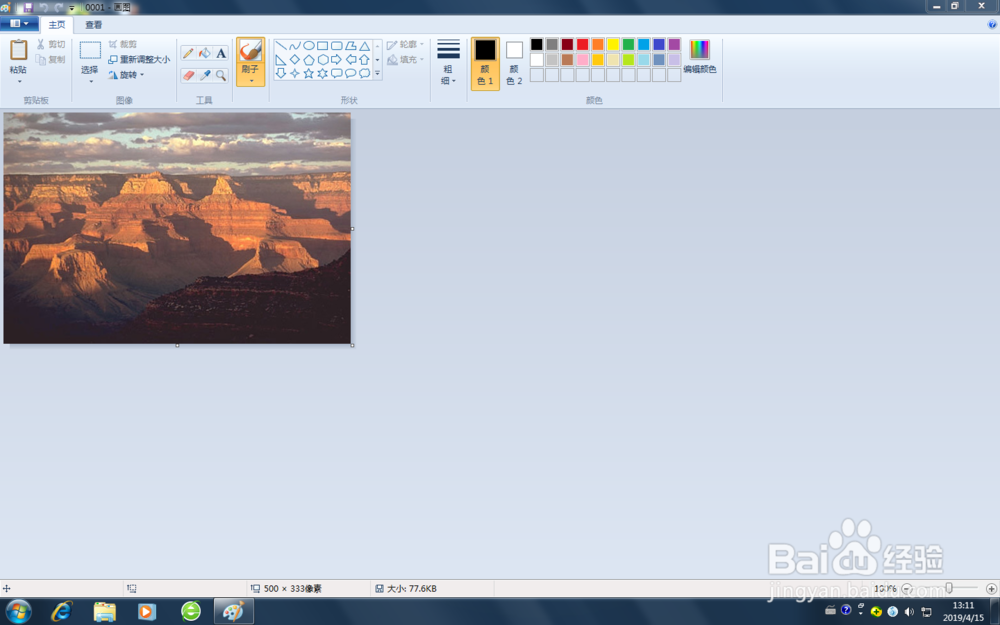Choose the Right triangle shape
This screenshot has height=625, width=1000.
281,60
